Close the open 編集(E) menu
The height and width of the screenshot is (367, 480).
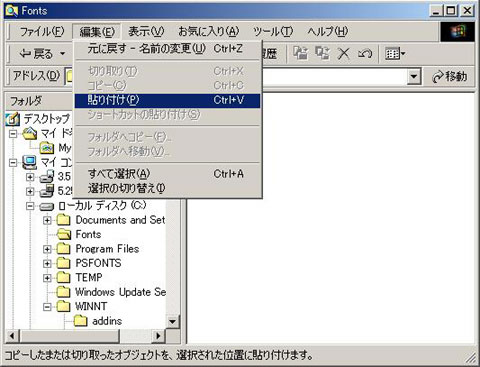click(97, 32)
